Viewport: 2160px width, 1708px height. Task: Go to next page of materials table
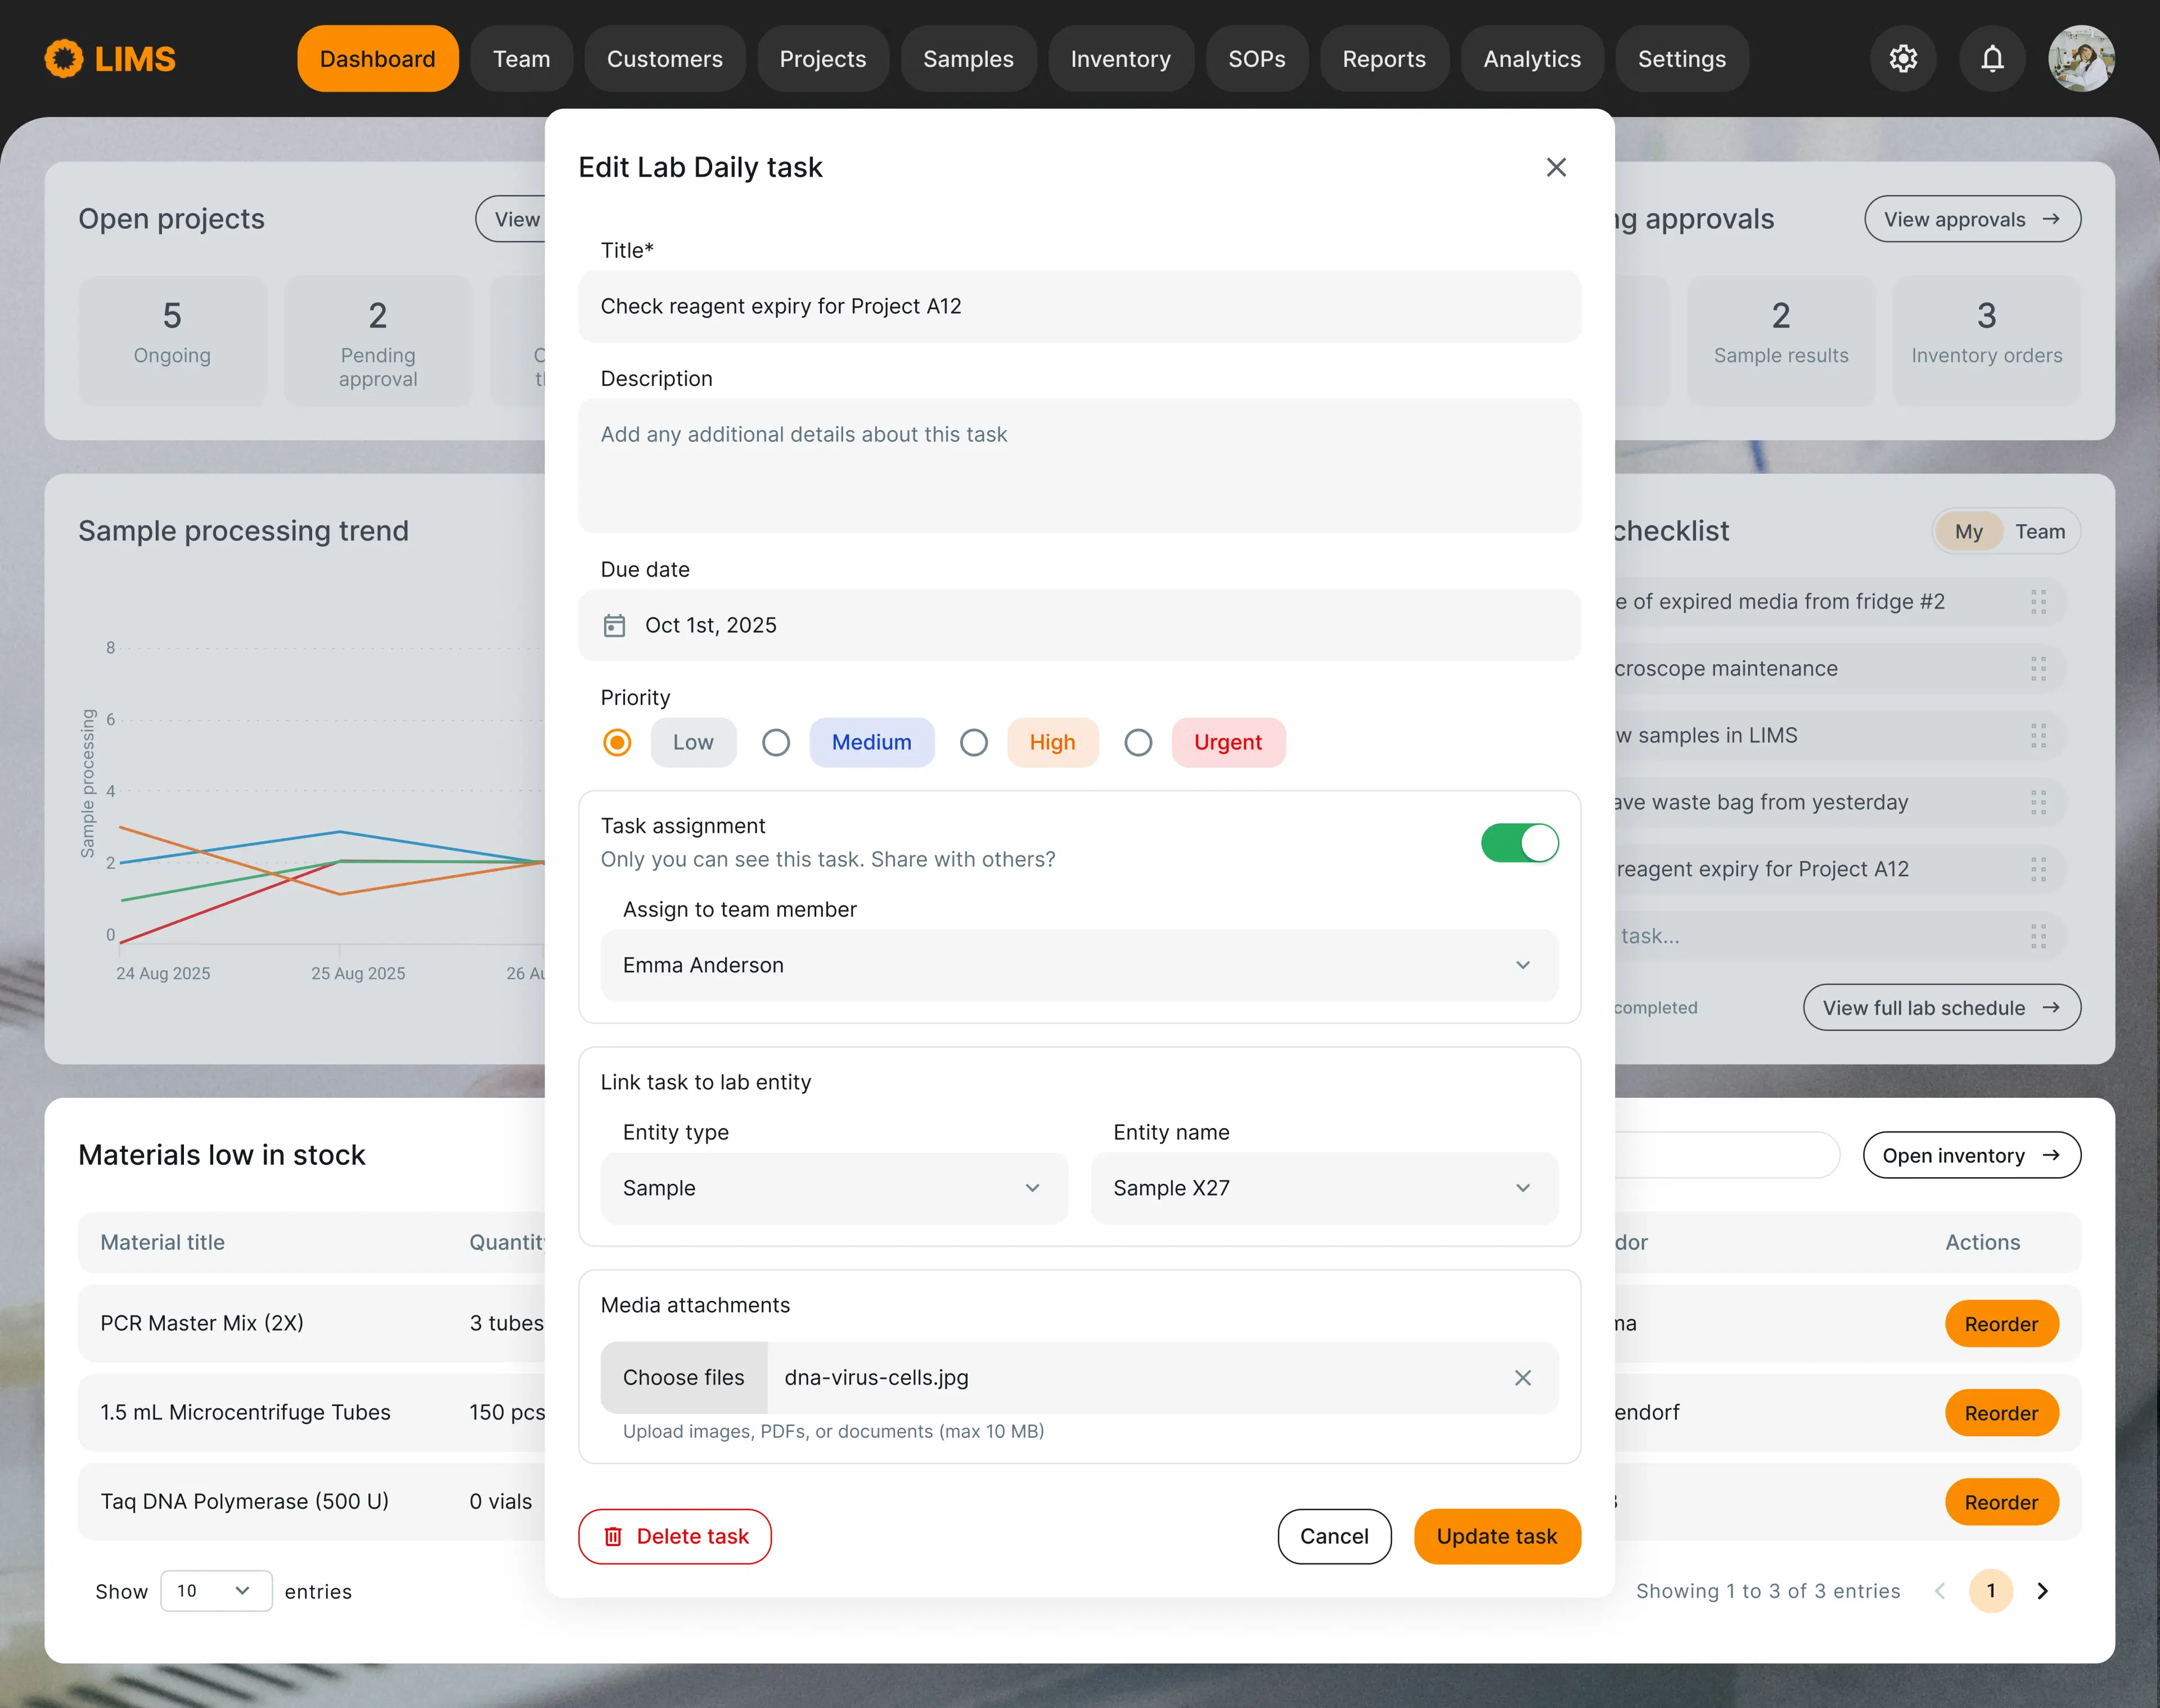point(2042,1590)
